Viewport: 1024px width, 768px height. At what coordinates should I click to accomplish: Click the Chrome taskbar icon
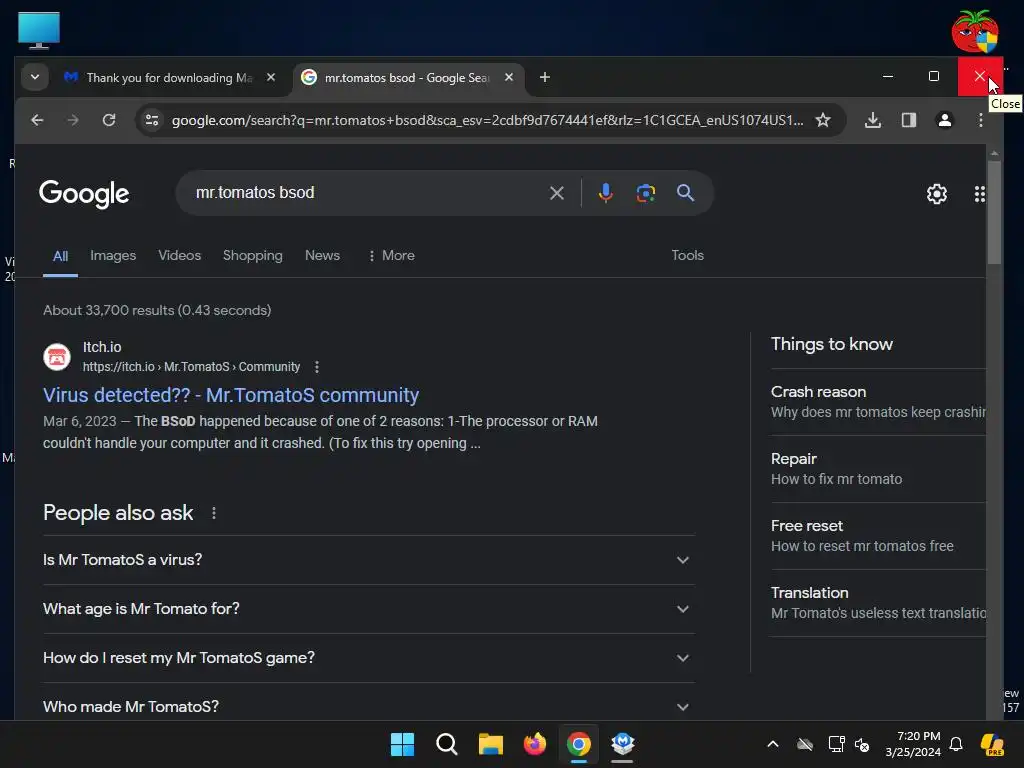point(579,744)
